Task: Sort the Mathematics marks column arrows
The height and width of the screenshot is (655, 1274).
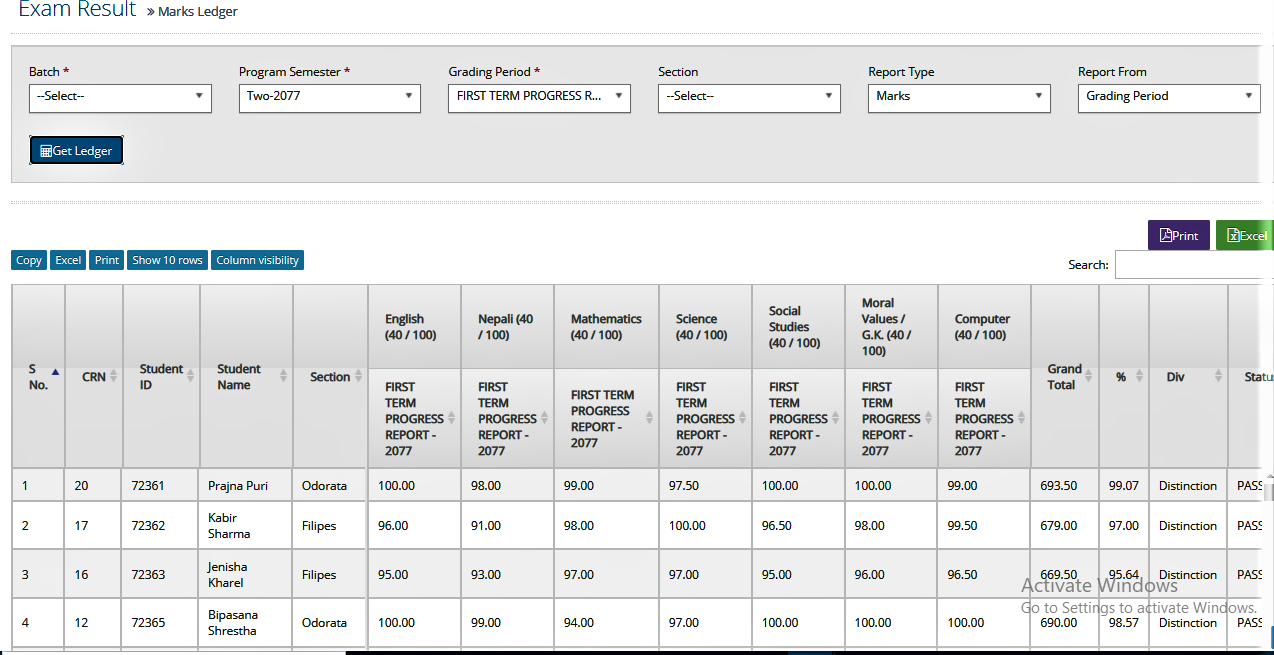Action: click(x=649, y=418)
